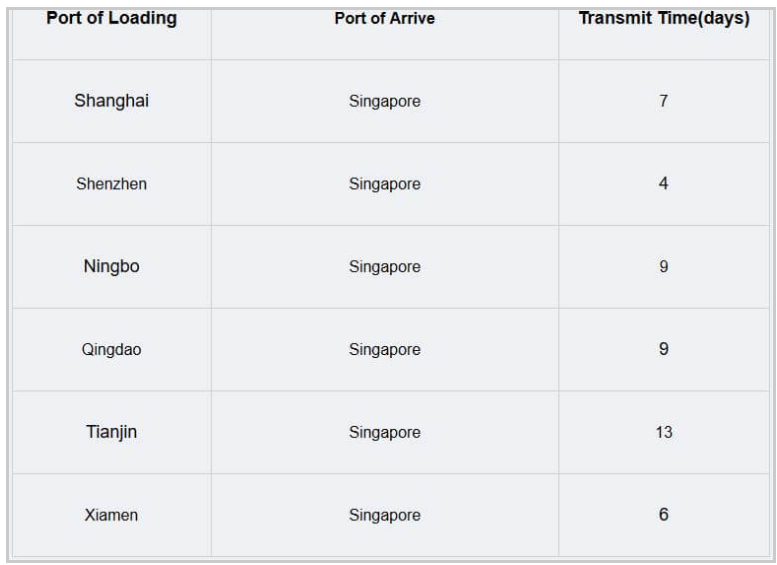The width and height of the screenshot is (777, 565).
Task: Select the Ningbo cell
Action: coord(111,267)
